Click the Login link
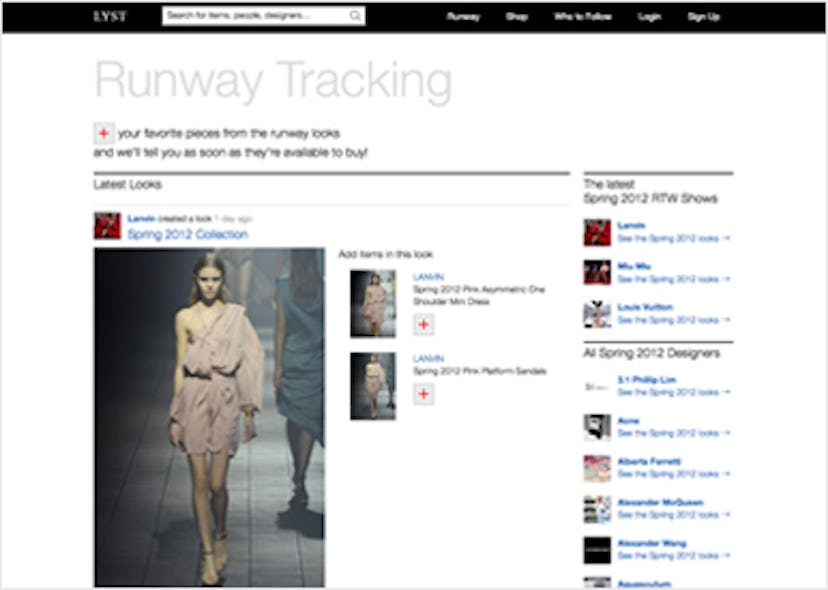This screenshot has width=828, height=590. [x=649, y=17]
